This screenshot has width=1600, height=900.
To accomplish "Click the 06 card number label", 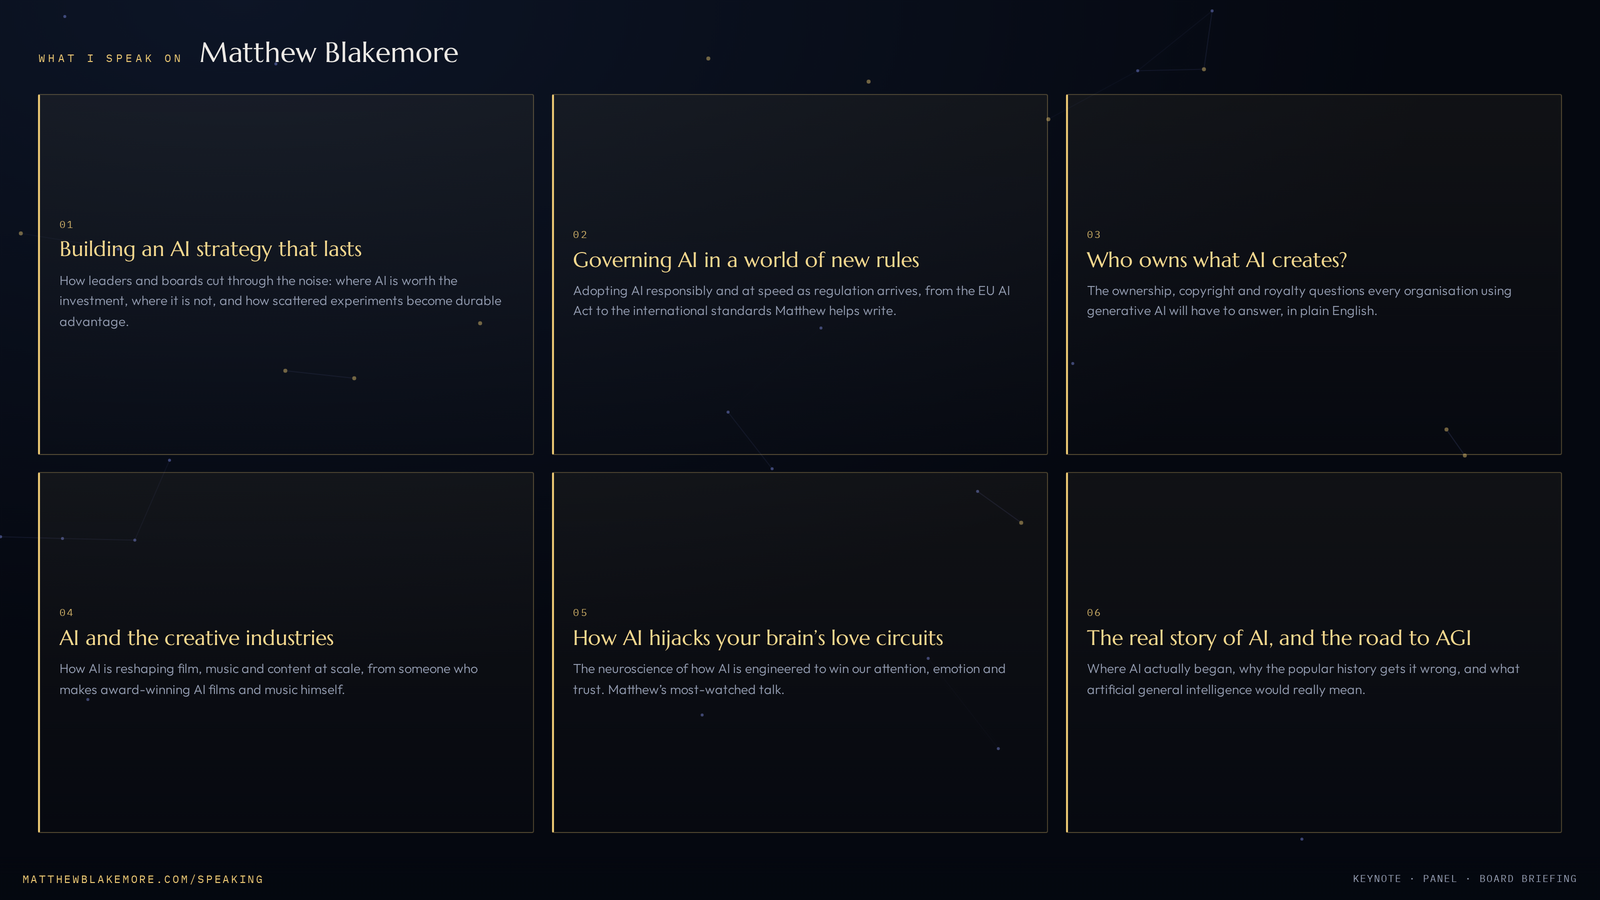I will (x=1094, y=613).
